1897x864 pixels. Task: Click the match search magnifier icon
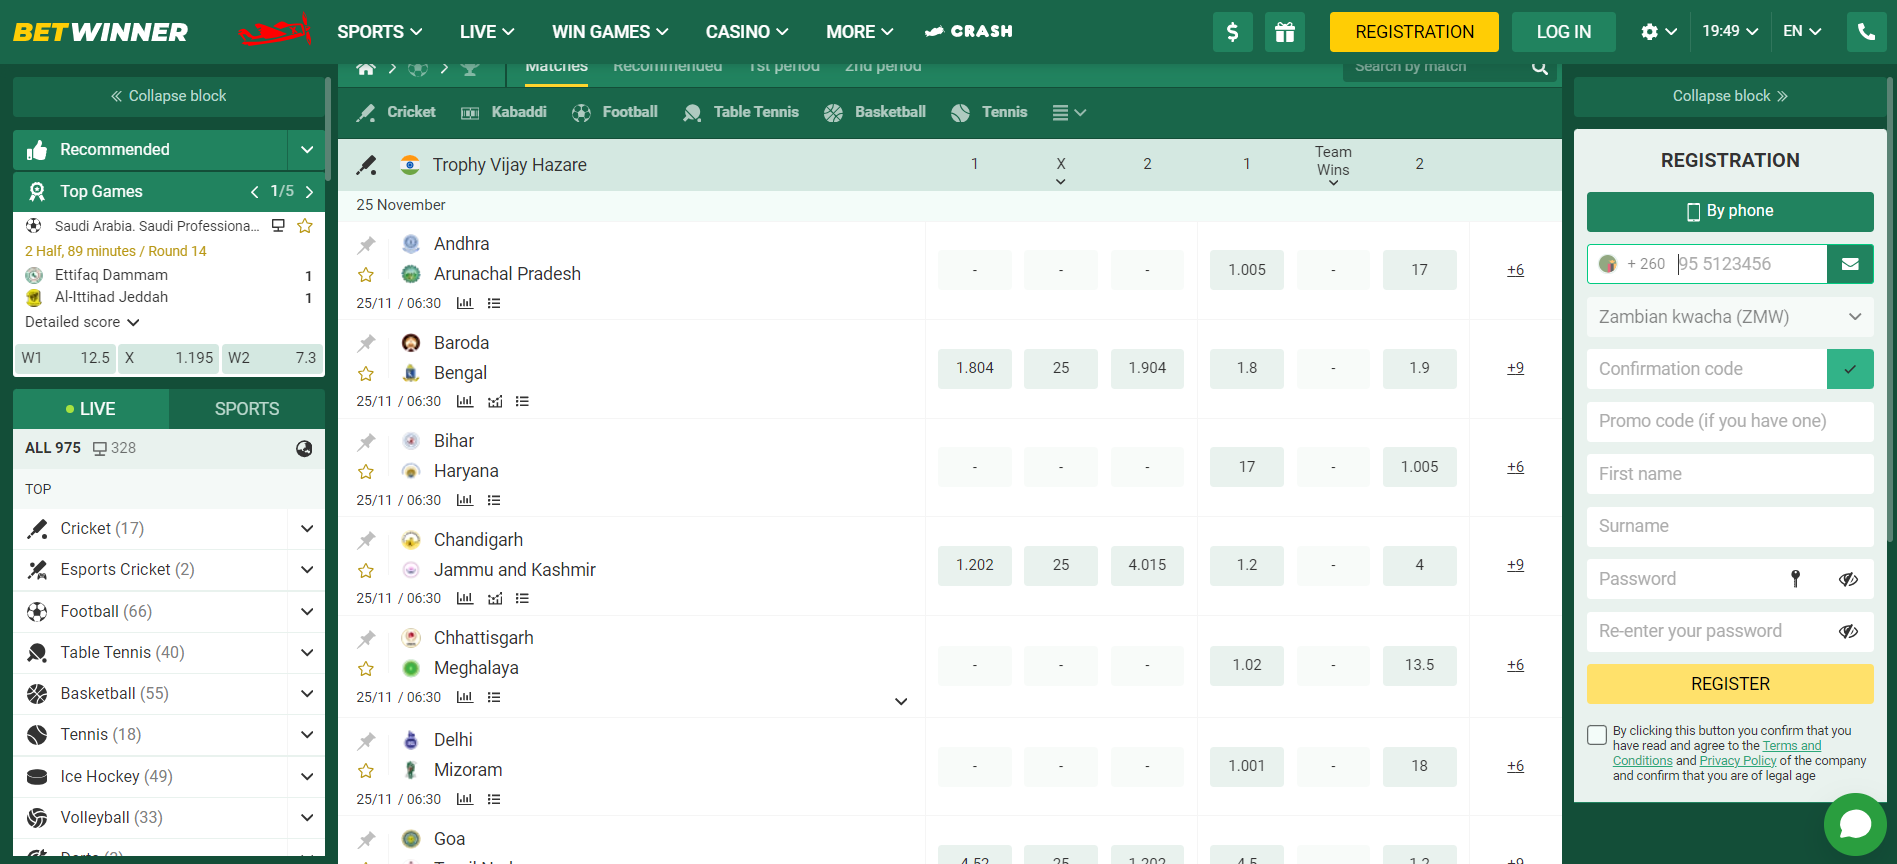point(1540,68)
